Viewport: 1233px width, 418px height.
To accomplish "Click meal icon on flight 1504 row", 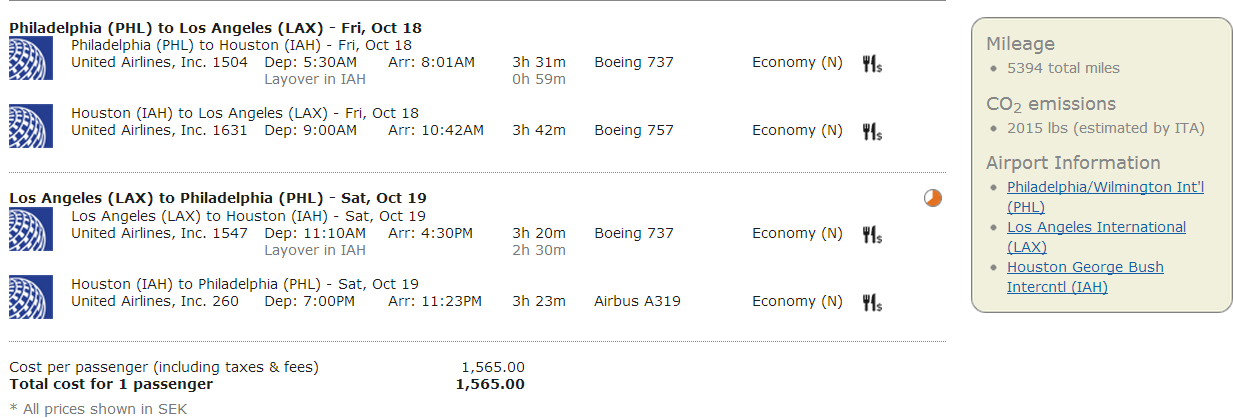I will (x=871, y=64).
